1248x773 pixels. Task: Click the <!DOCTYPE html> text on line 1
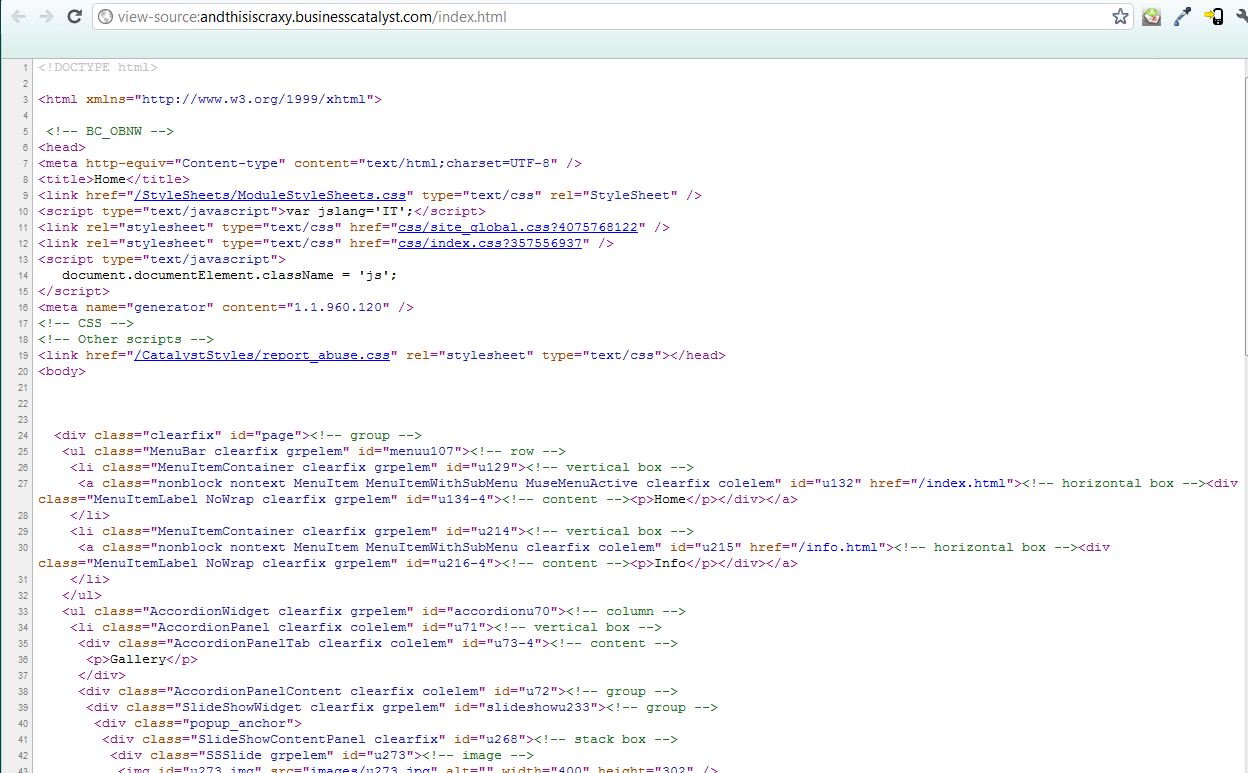pos(98,67)
